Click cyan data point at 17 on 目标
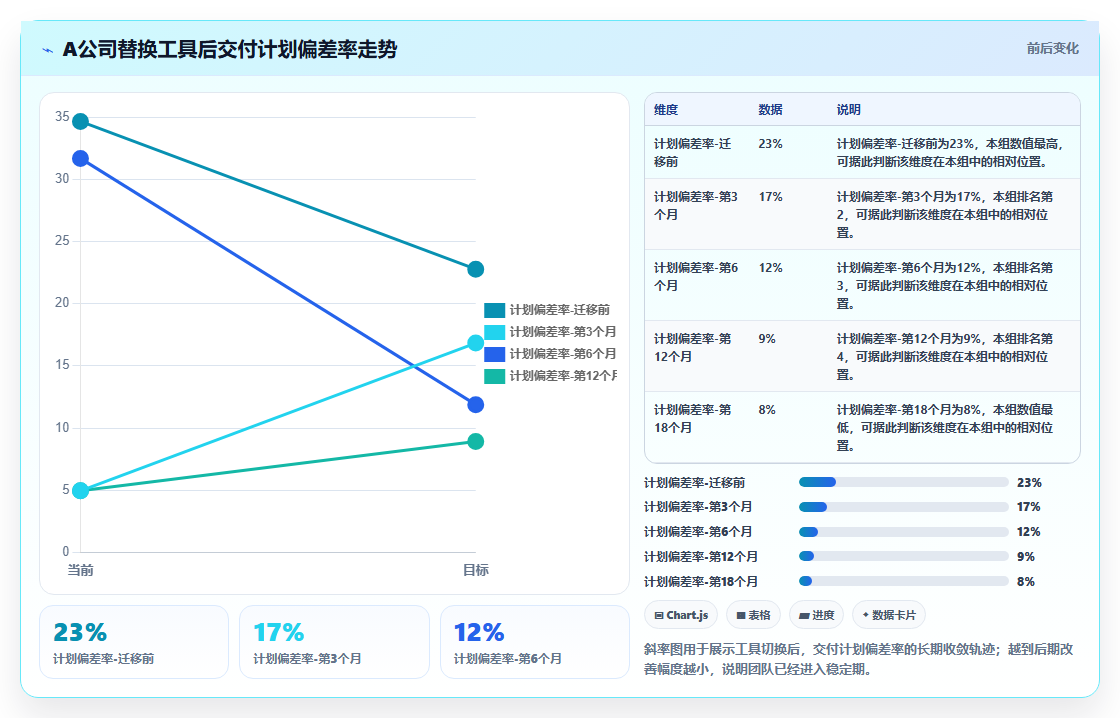The width and height of the screenshot is (1120, 718). (x=476, y=343)
